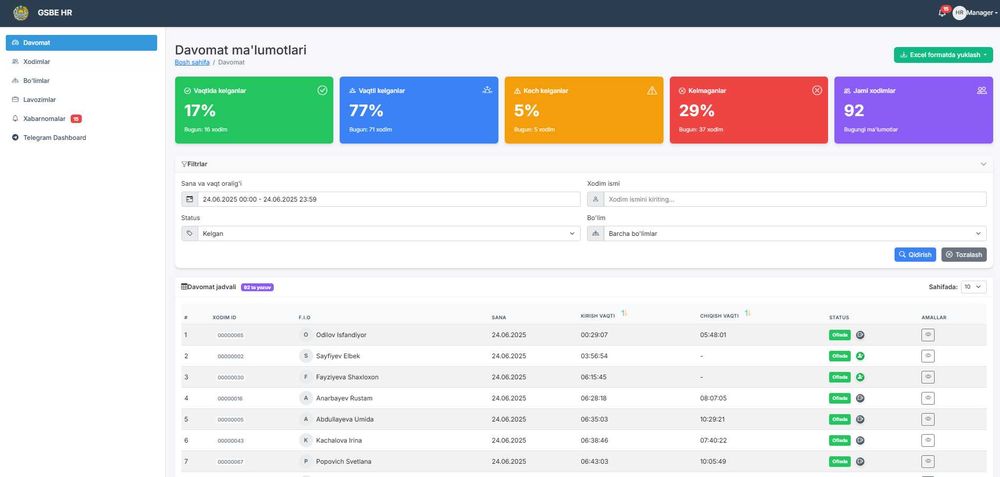The image size is (1000, 477).
Task: Click the HR avatar circle in the header
Action: [959, 13]
